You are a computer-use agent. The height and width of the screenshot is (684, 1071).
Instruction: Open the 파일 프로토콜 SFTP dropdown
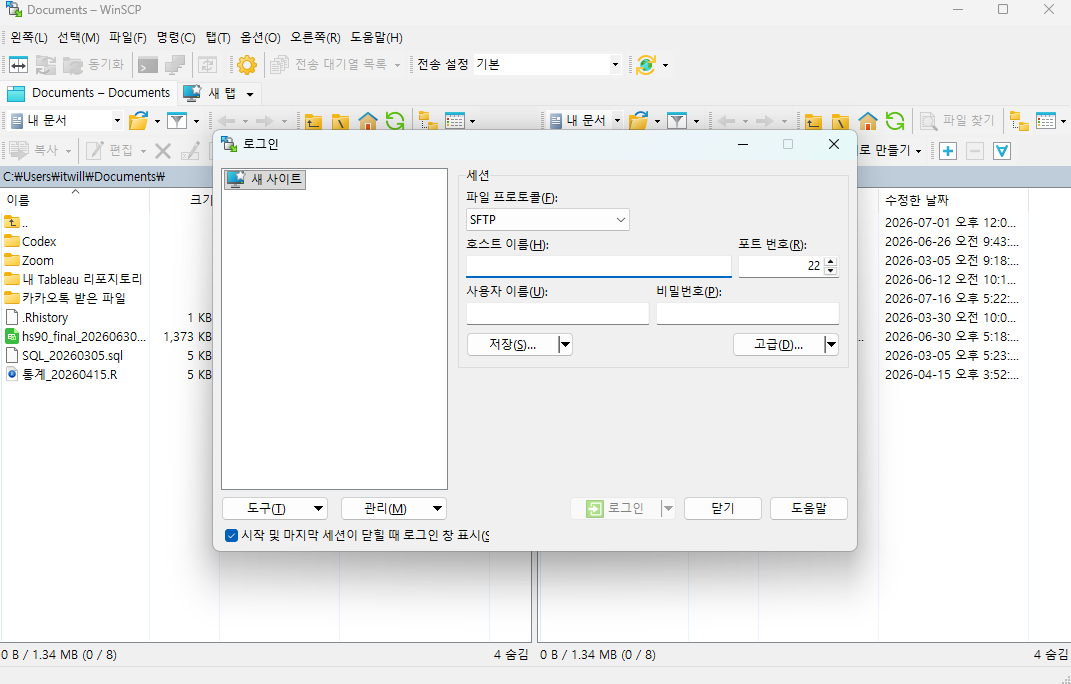(x=548, y=220)
